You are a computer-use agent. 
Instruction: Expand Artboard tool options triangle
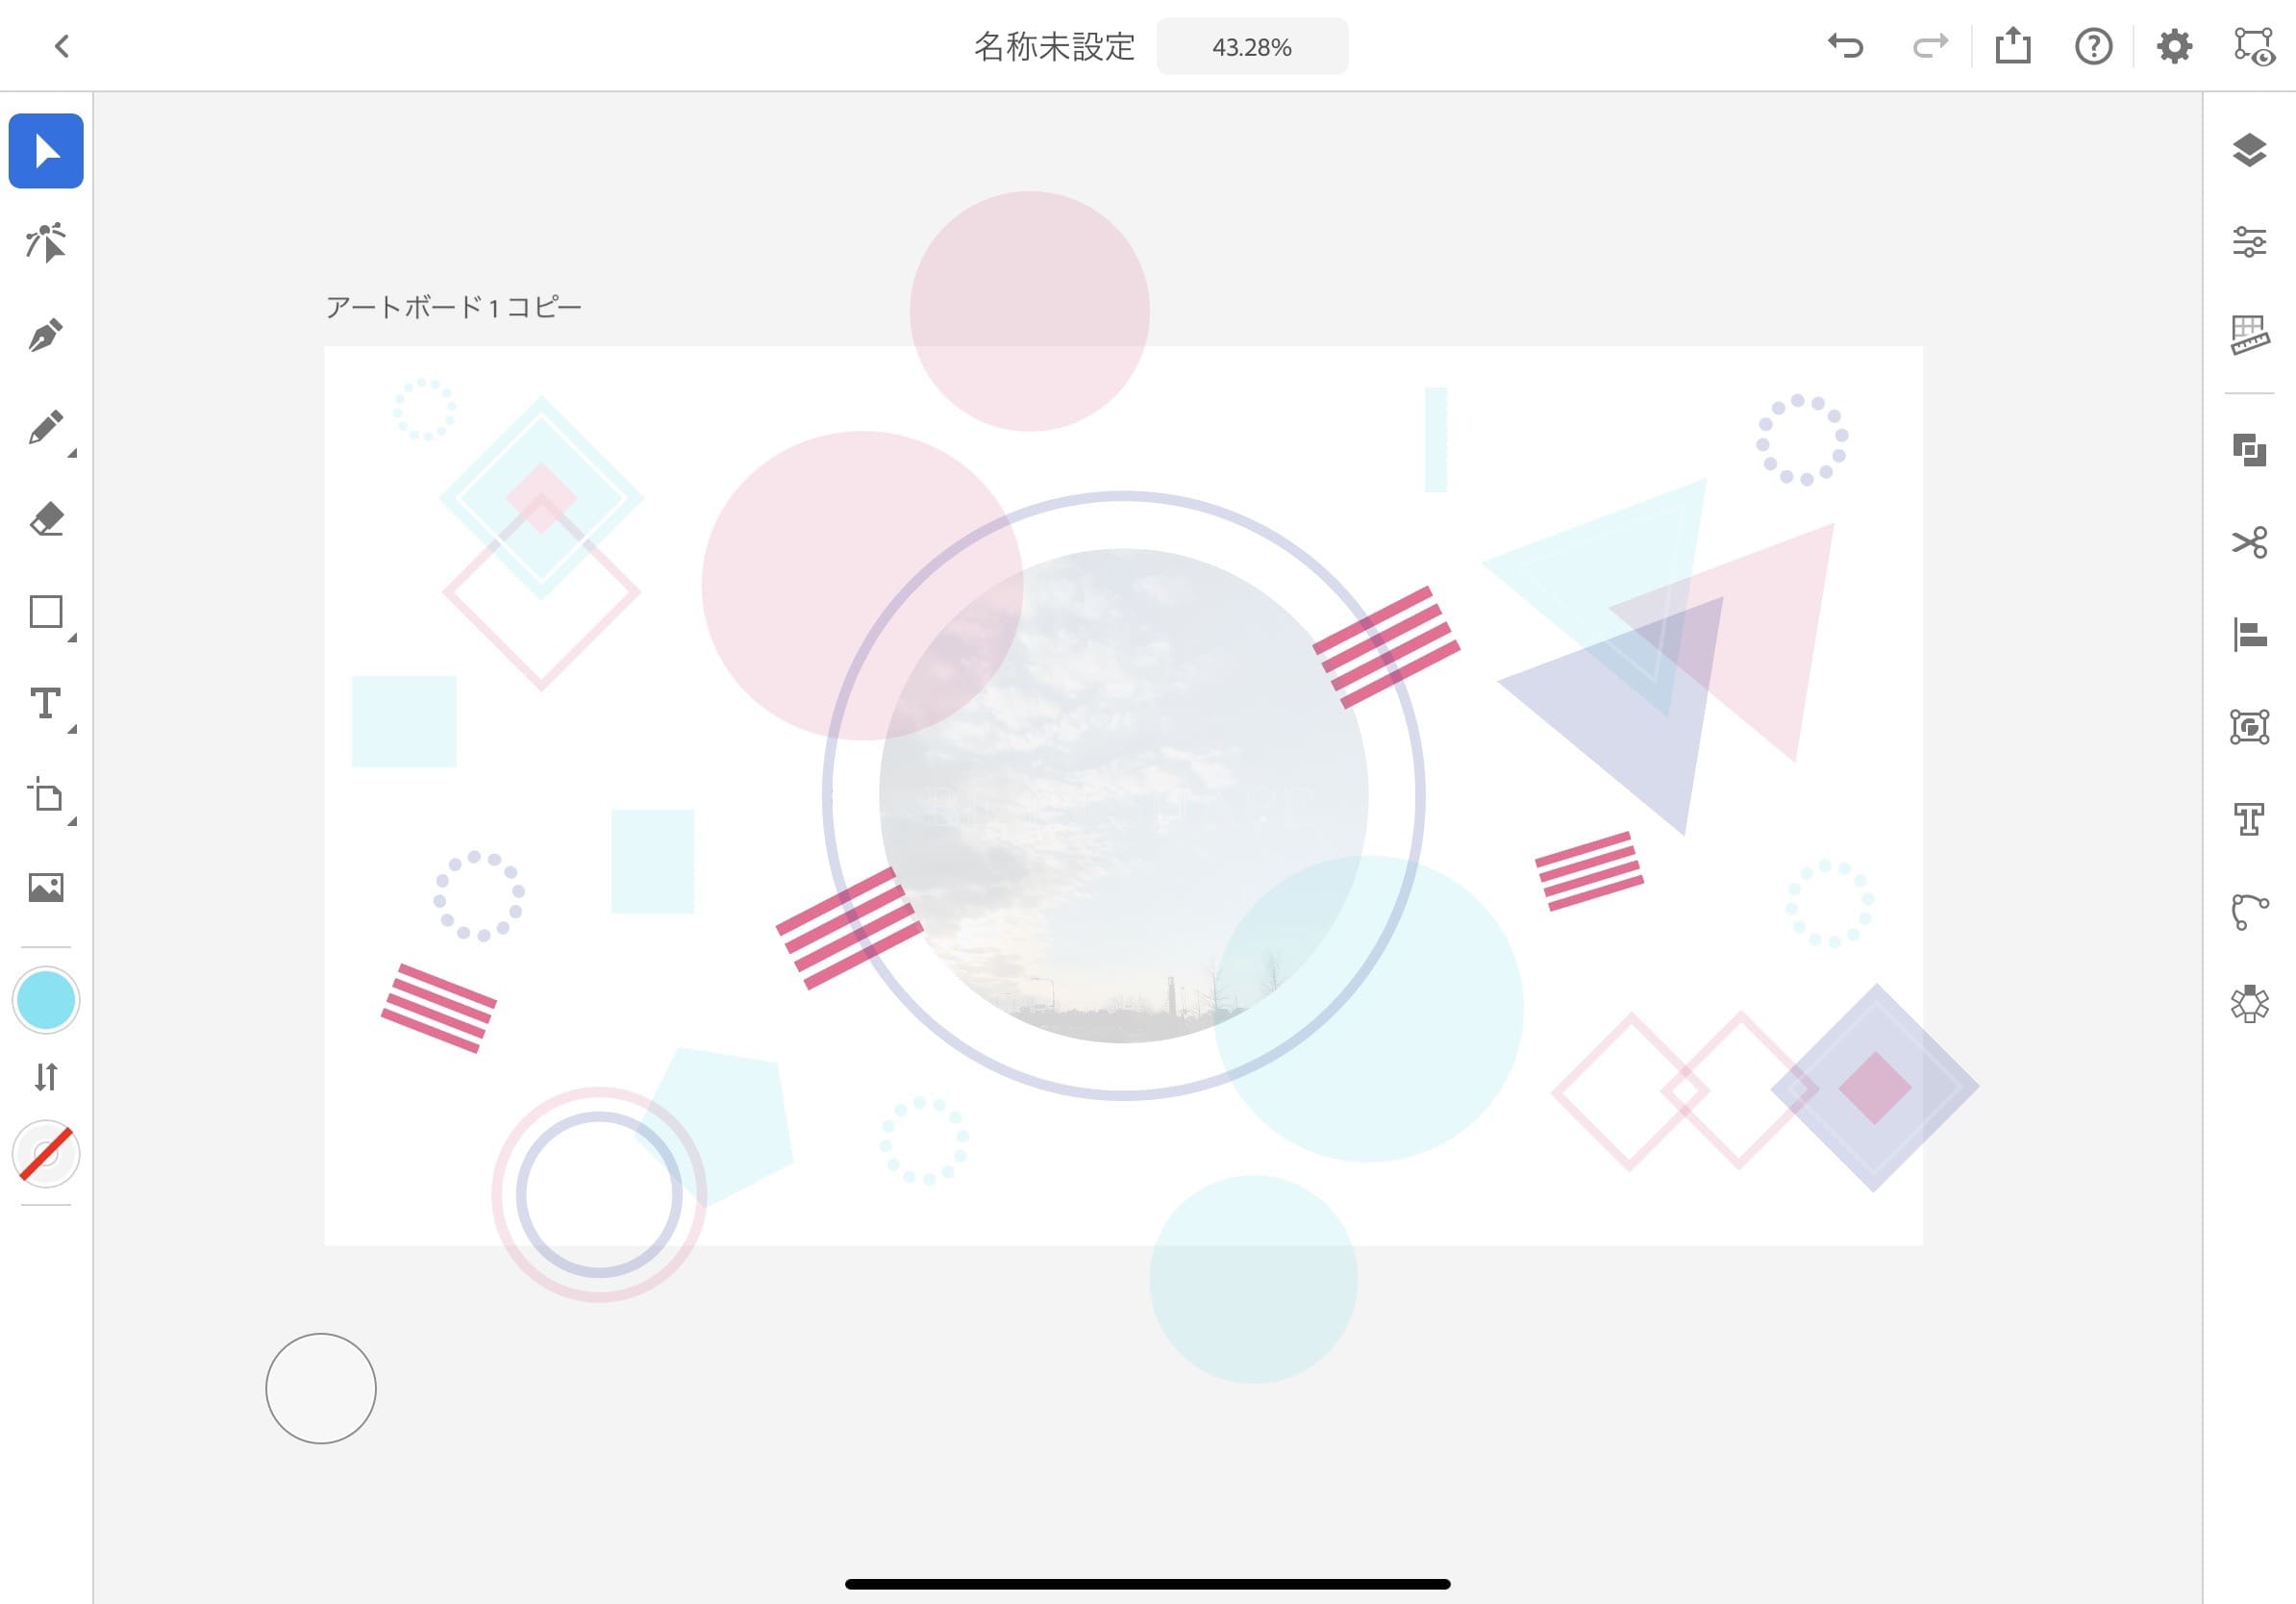tap(72, 821)
